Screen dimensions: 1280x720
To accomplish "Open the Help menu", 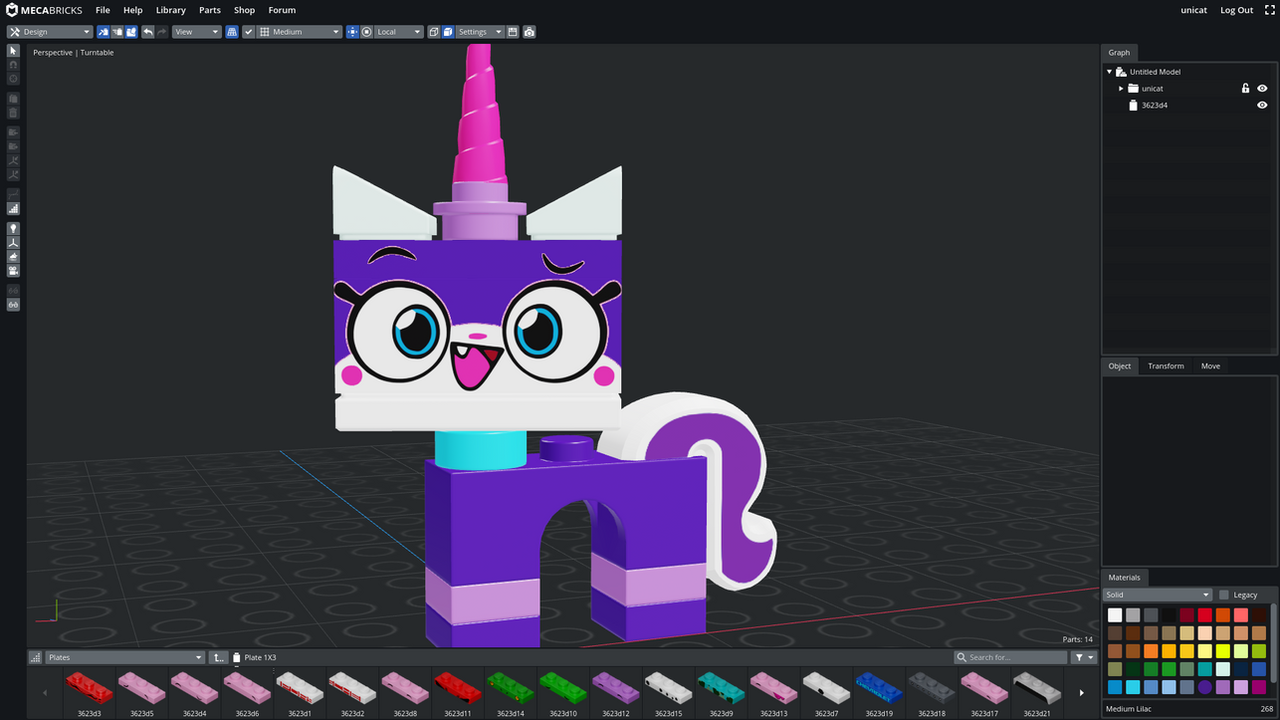I will pyautogui.click(x=133, y=10).
